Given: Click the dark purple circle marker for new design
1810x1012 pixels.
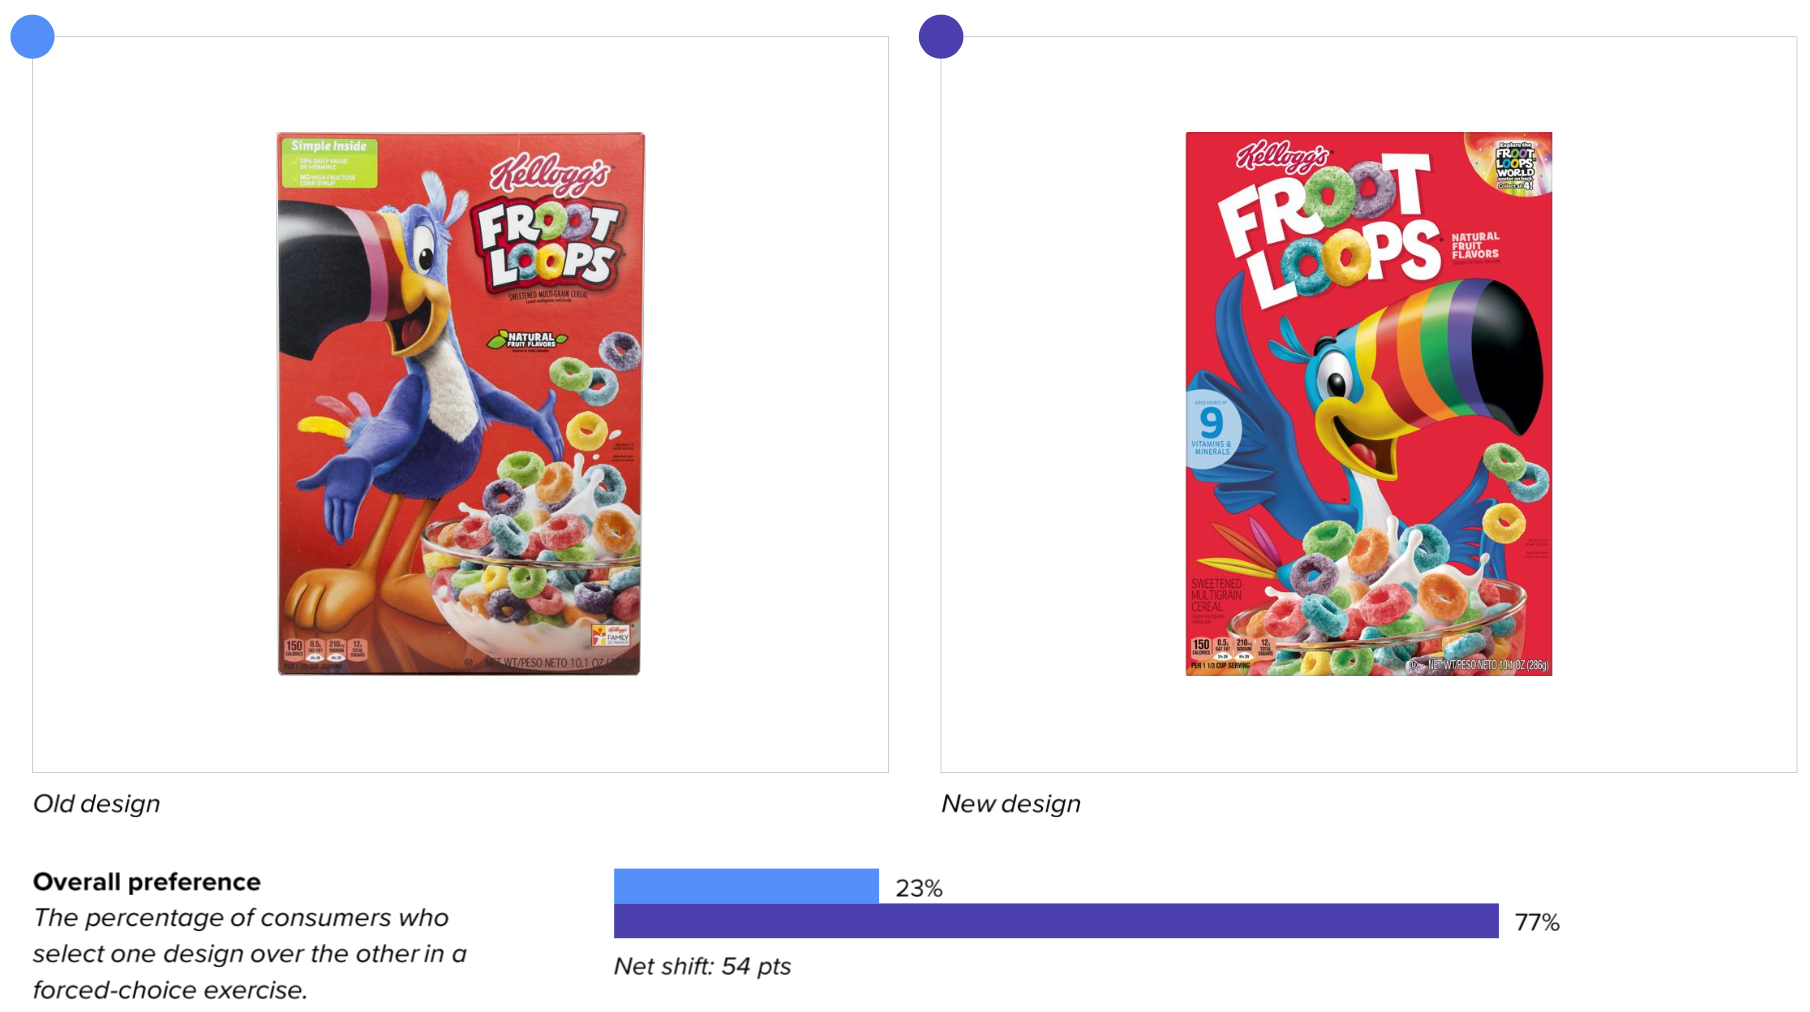Looking at the screenshot, I should [x=941, y=37].
